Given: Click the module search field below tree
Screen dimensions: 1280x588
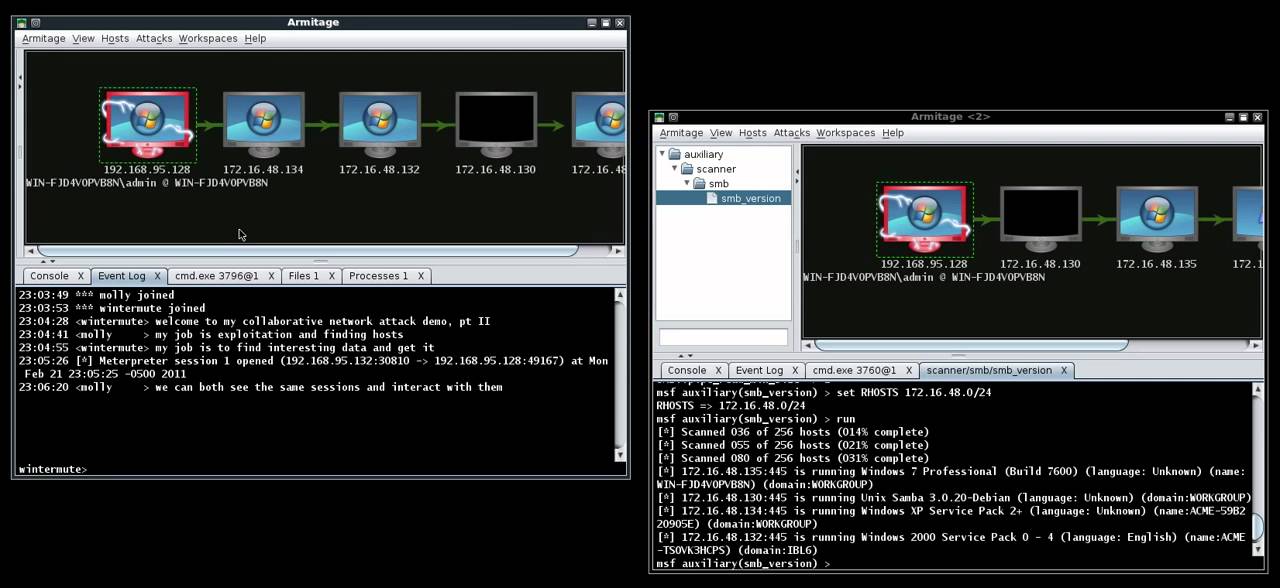Looking at the screenshot, I should 723,337.
